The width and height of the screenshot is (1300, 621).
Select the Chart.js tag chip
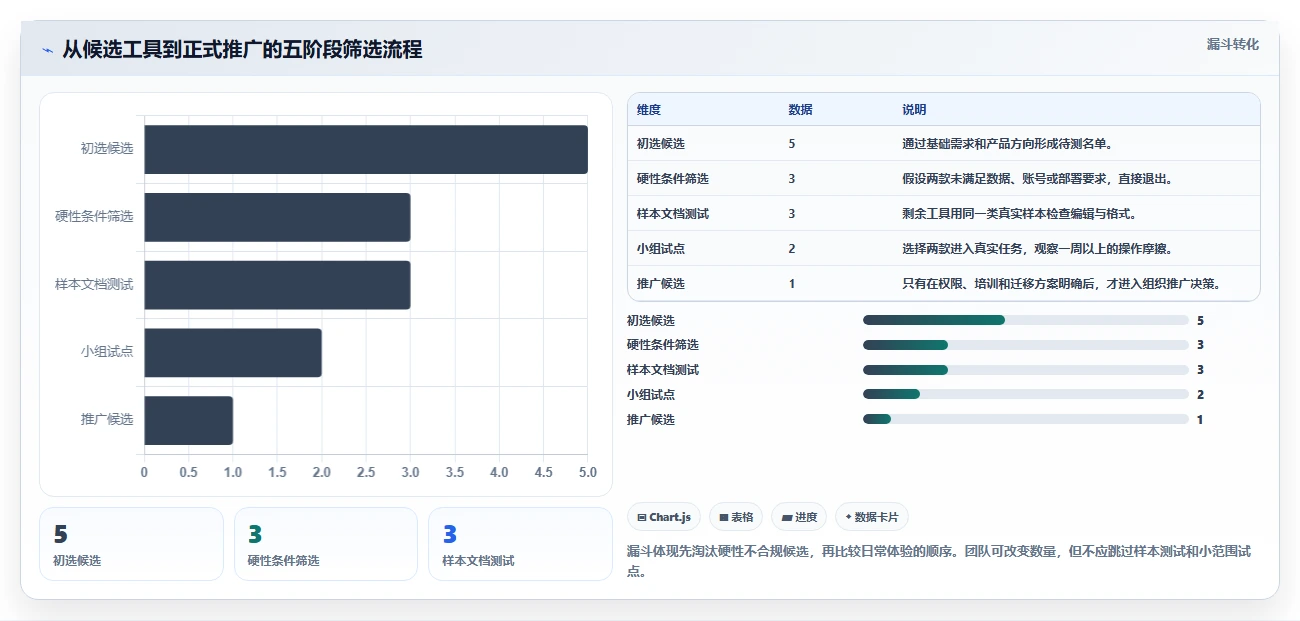click(664, 517)
